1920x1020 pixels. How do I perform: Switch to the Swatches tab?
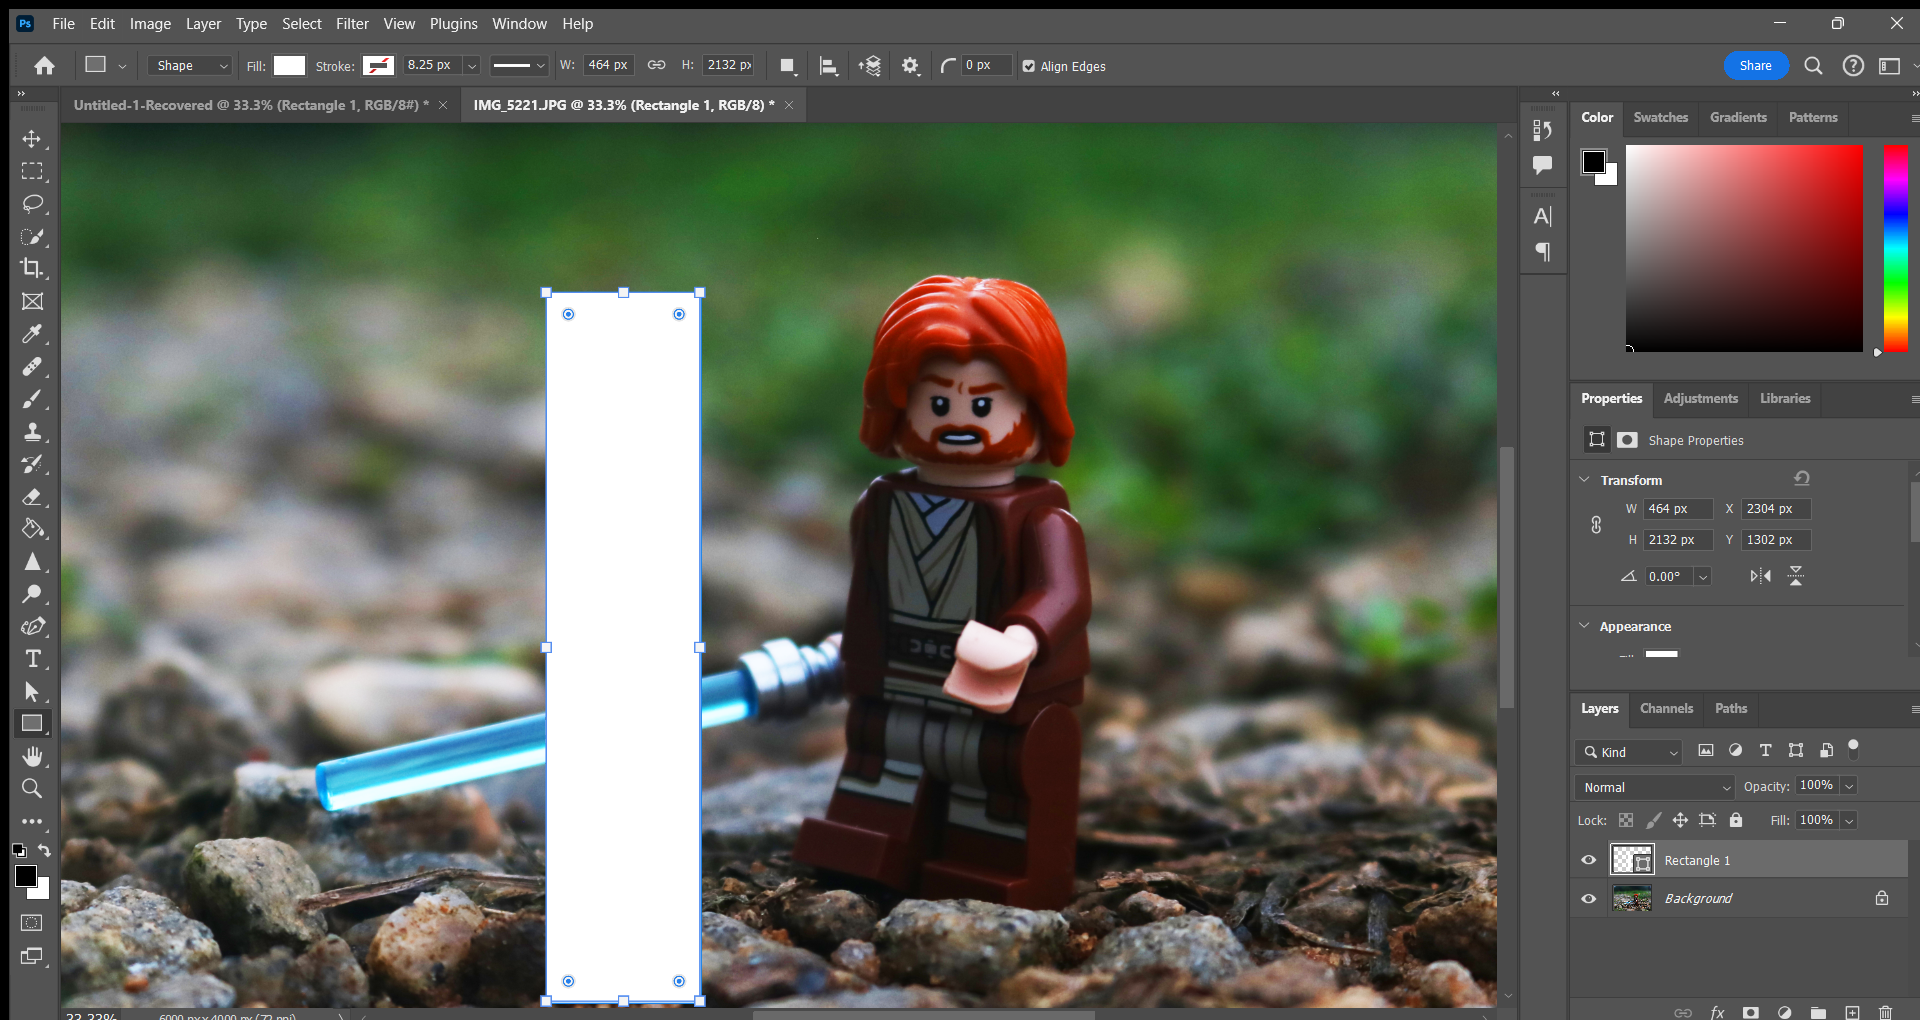[x=1660, y=117]
